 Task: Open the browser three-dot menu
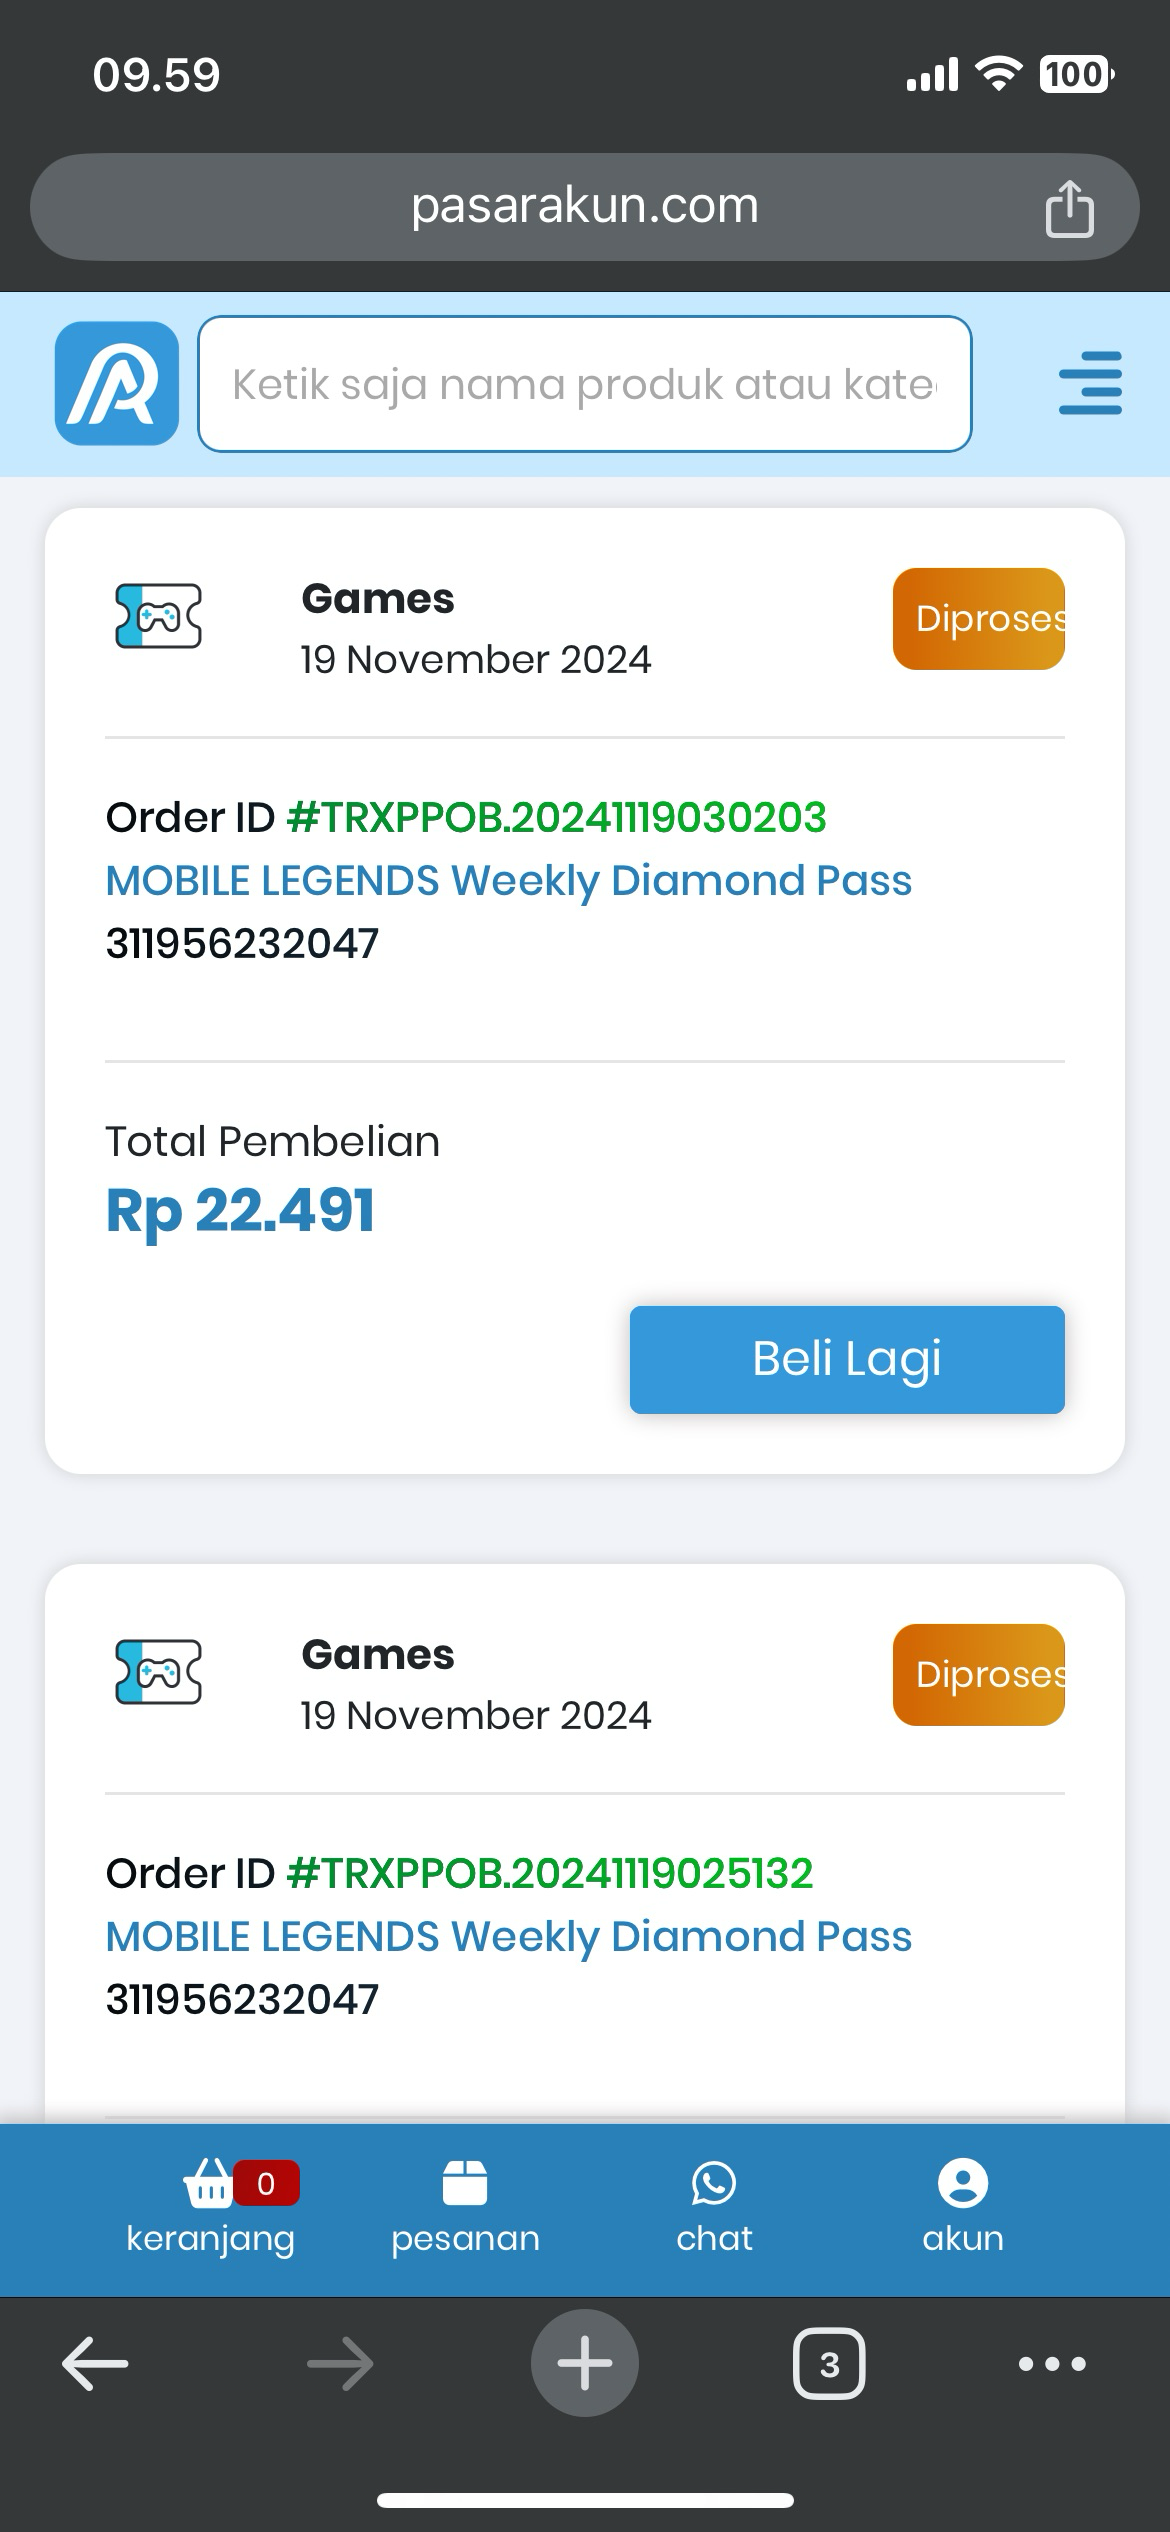tap(1052, 2364)
